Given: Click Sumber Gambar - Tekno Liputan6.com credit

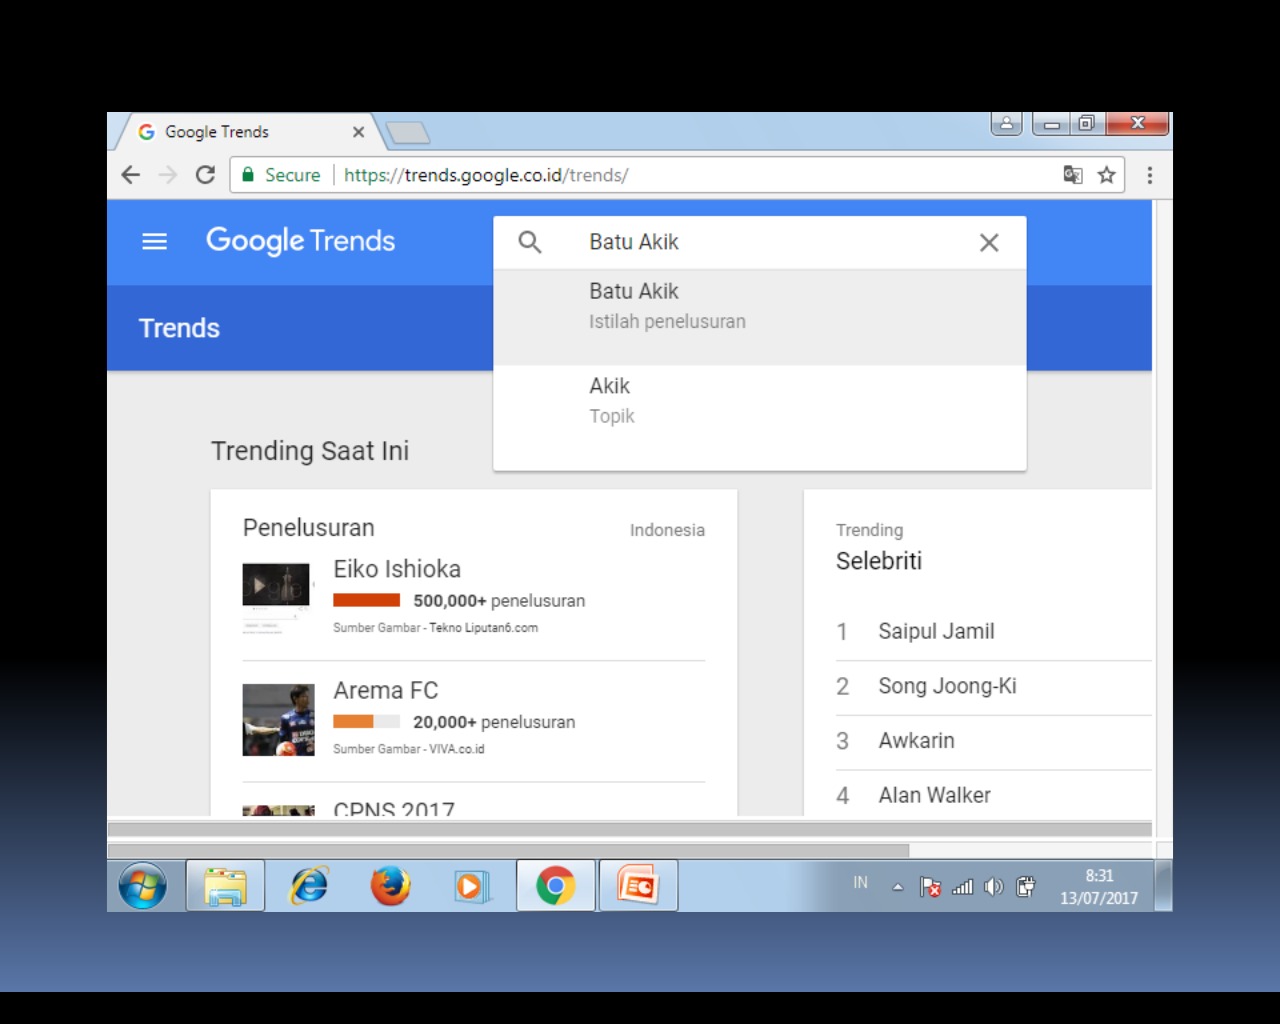Looking at the screenshot, I should (x=435, y=628).
